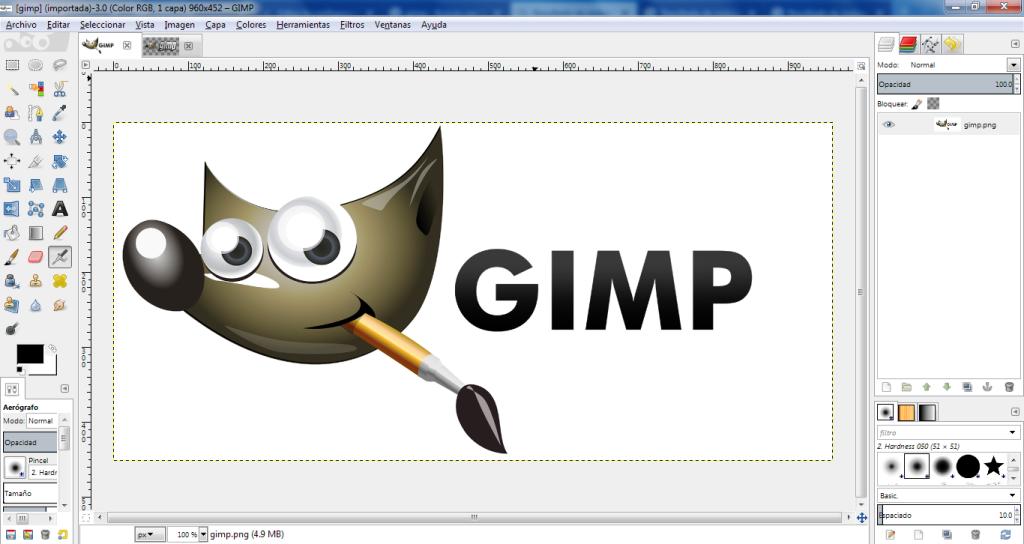
Task: Select the Move tool
Action: (59, 136)
